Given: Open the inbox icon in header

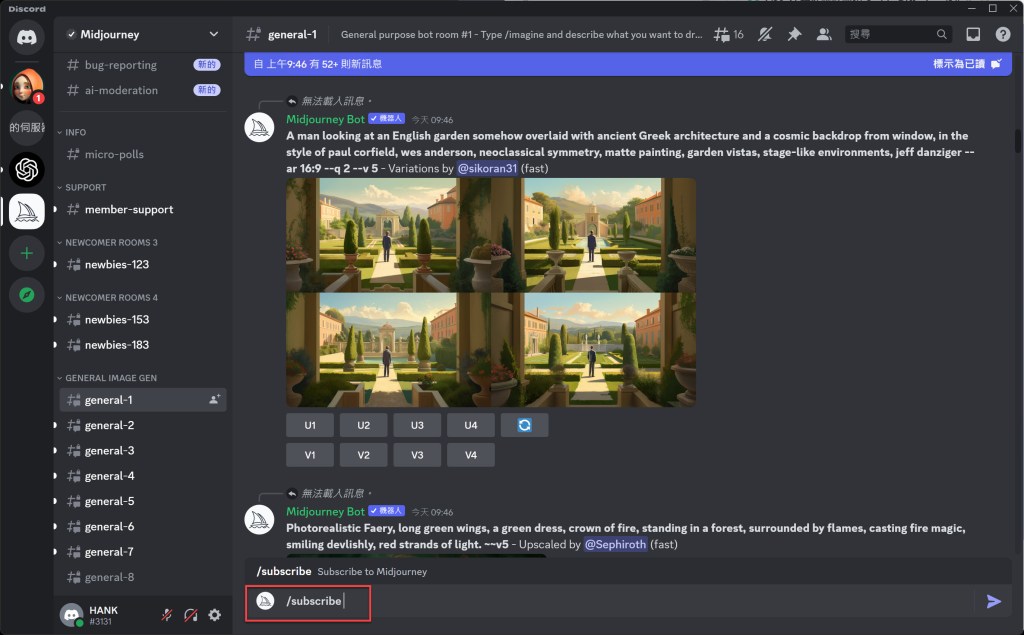Looking at the screenshot, I should coord(973,34).
